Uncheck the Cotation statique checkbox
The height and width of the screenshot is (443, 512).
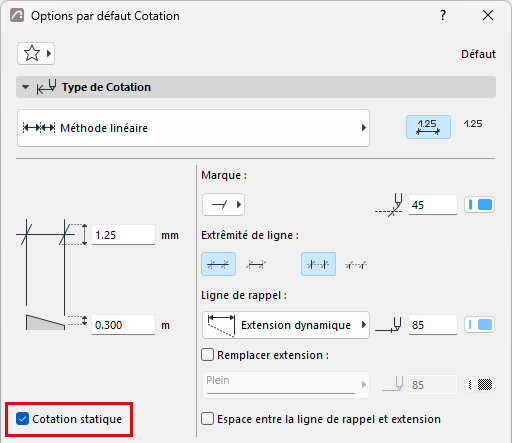click(x=22, y=419)
